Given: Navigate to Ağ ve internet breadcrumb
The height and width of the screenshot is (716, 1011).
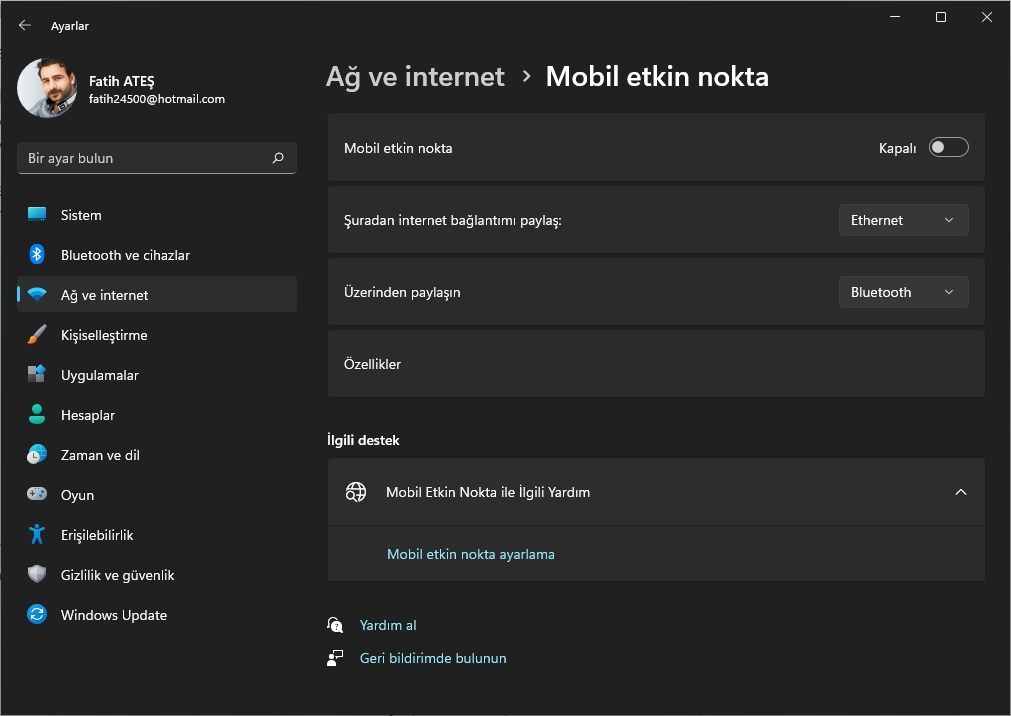Looking at the screenshot, I should (x=415, y=76).
